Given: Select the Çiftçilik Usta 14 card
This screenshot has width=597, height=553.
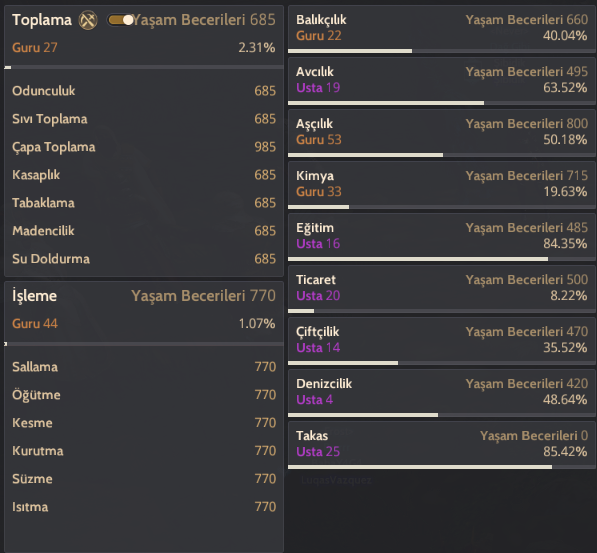Looking at the screenshot, I should click(x=442, y=341).
